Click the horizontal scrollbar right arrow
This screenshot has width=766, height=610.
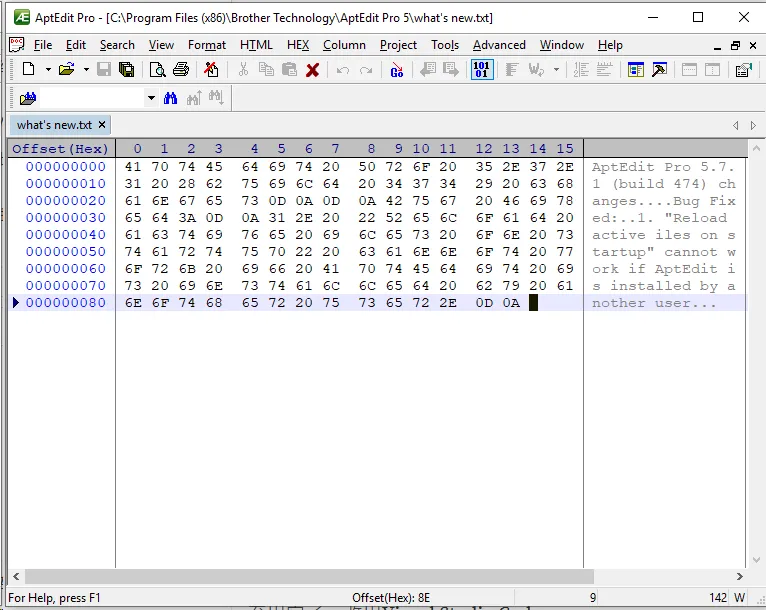pyautogui.click(x=740, y=576)
